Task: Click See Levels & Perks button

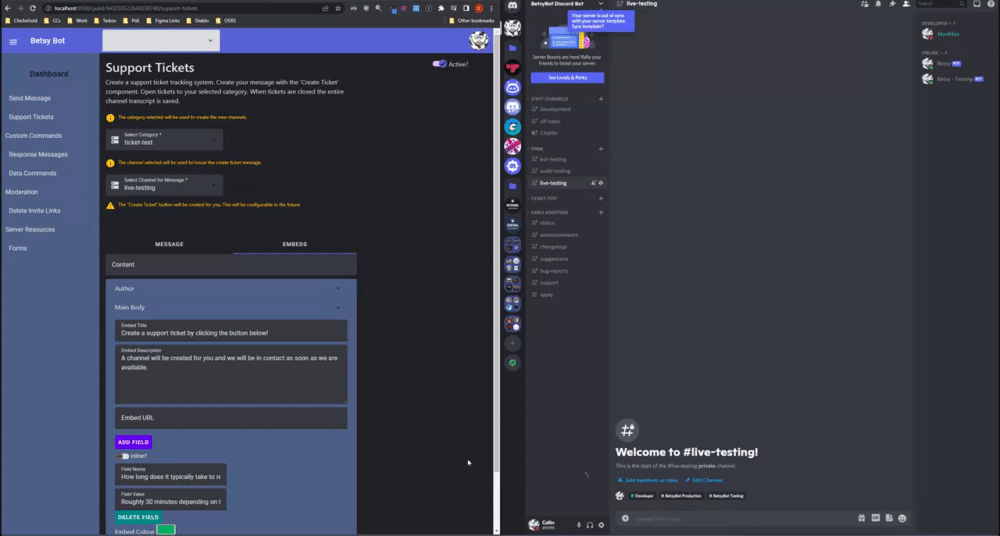Action: coord(567,78)
